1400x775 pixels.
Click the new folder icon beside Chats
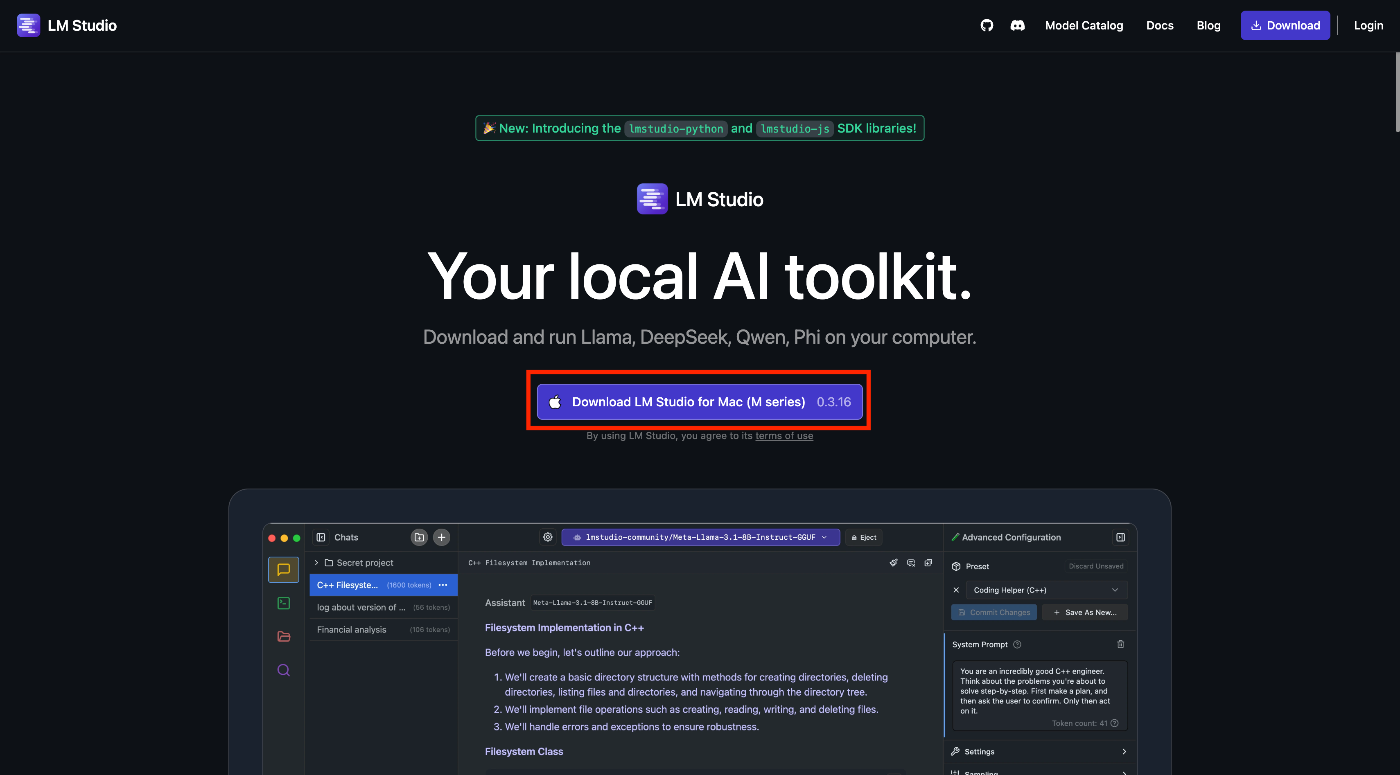419,537
